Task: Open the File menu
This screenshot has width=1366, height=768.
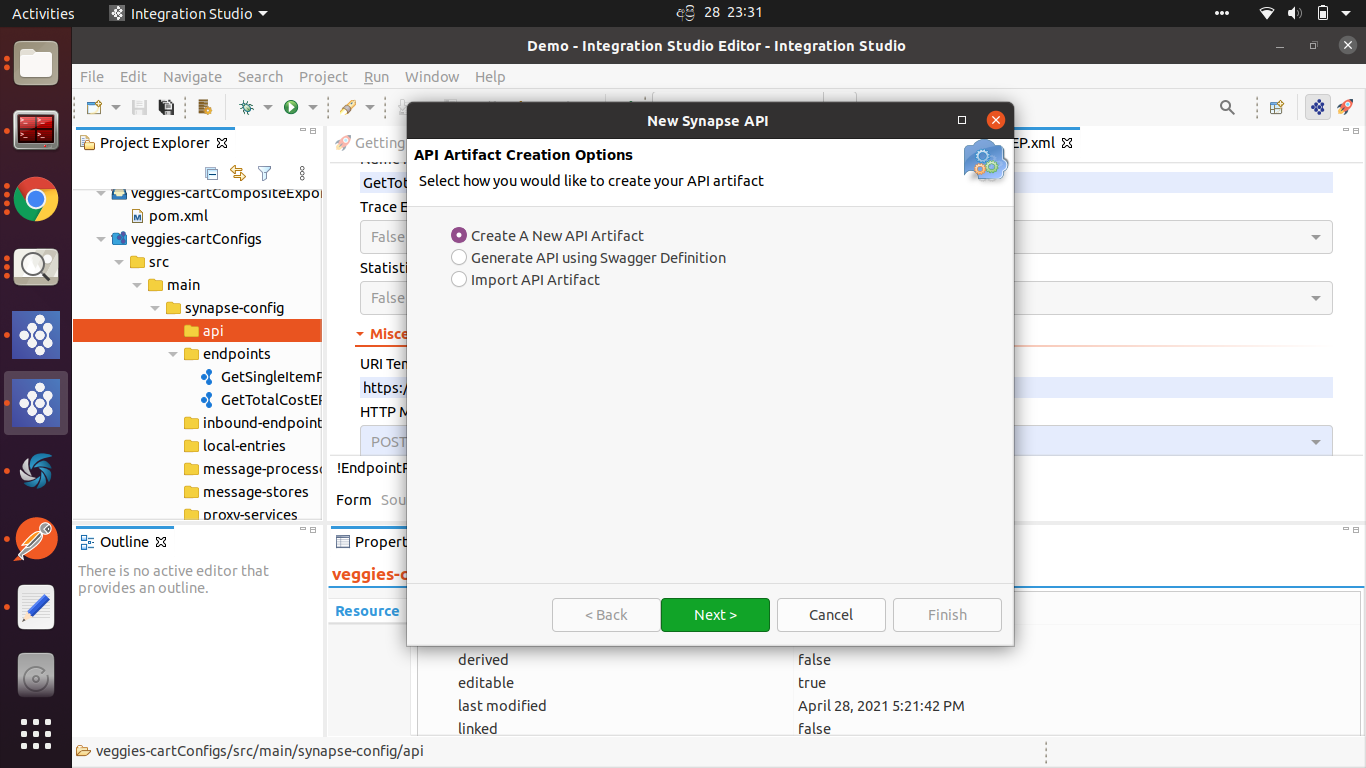Action: tap(92, 77)
